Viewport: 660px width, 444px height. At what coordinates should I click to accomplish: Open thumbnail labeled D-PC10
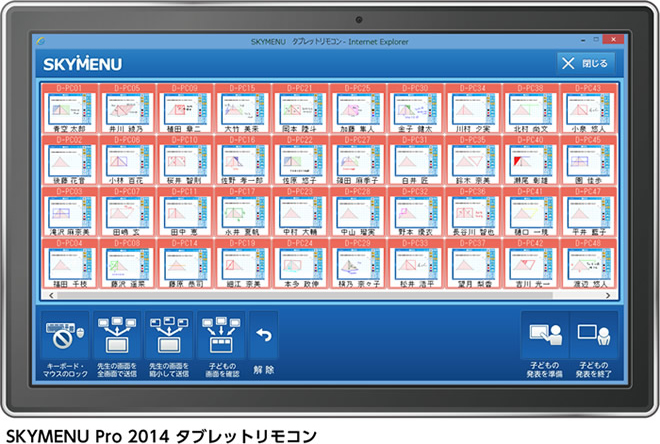pyautogui.click(x=184, y=160)
